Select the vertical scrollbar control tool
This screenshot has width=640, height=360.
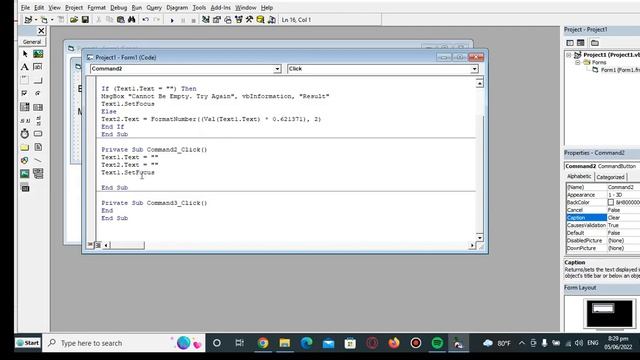click(38, 120)
